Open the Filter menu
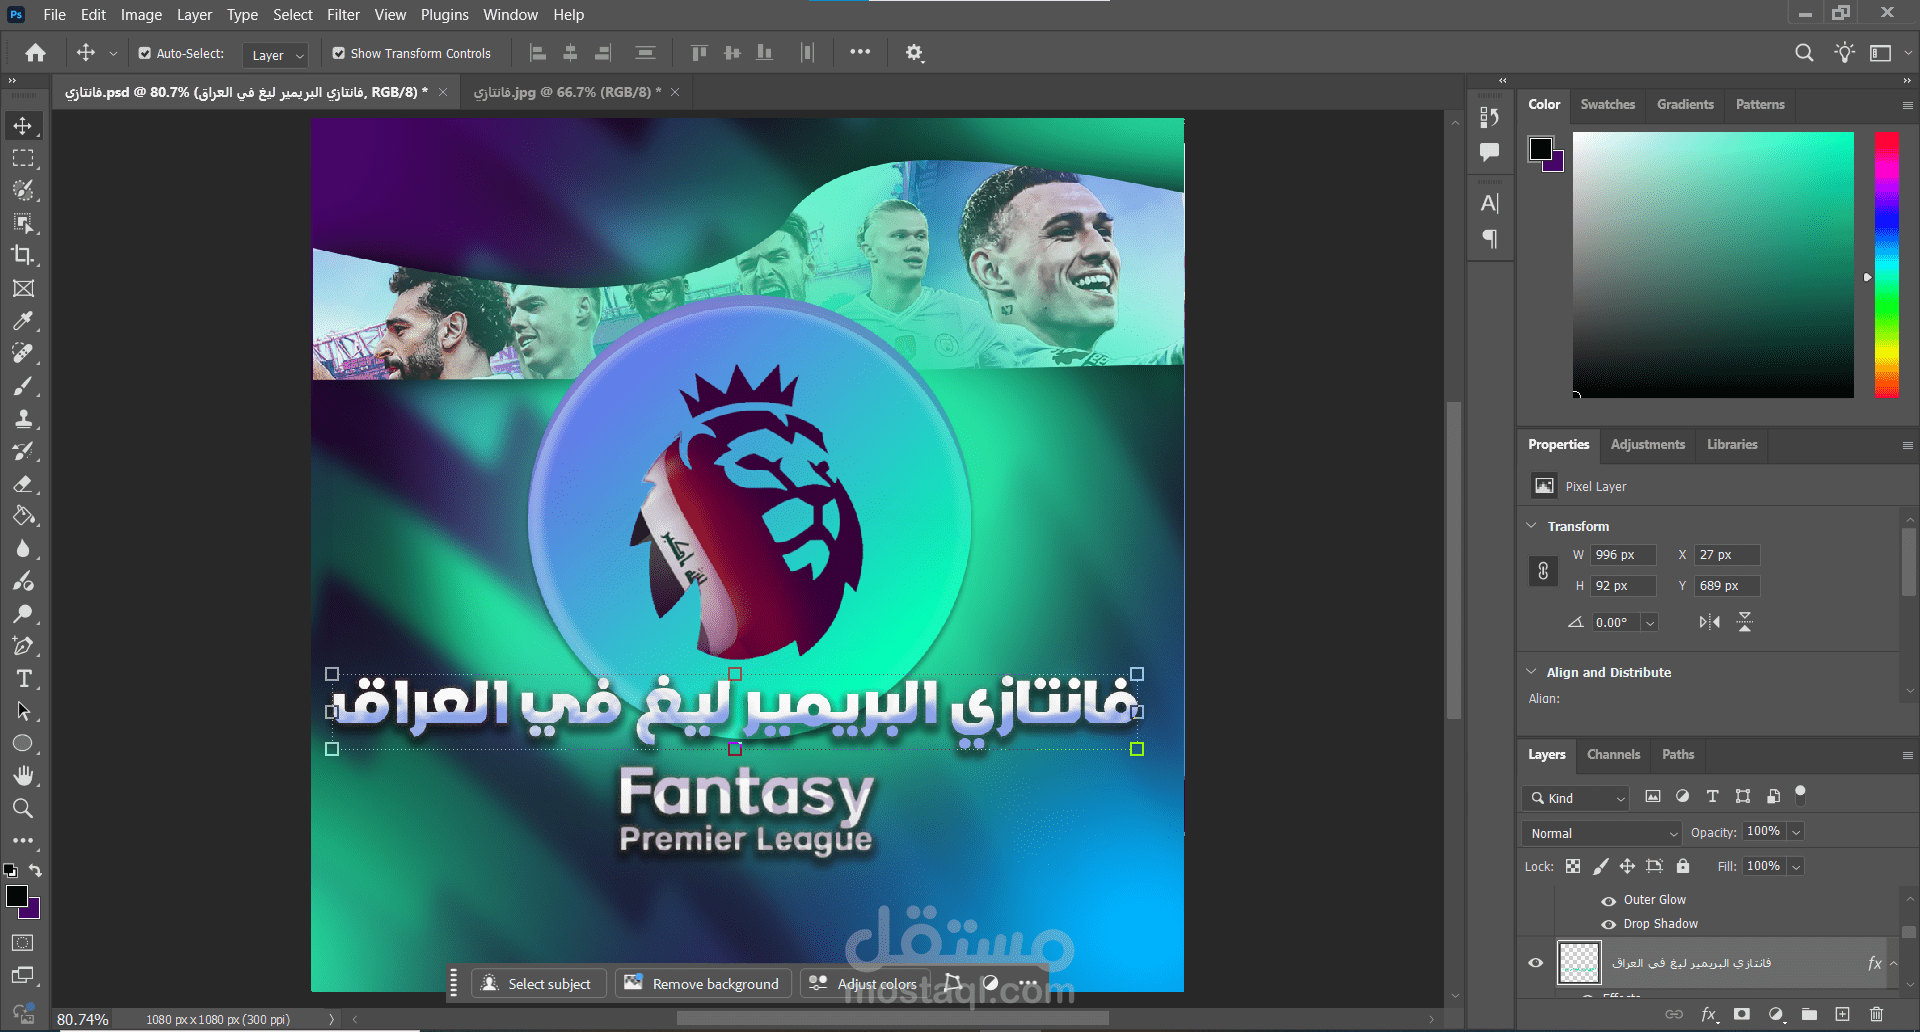1920x1032 pixels. point(343,15)
